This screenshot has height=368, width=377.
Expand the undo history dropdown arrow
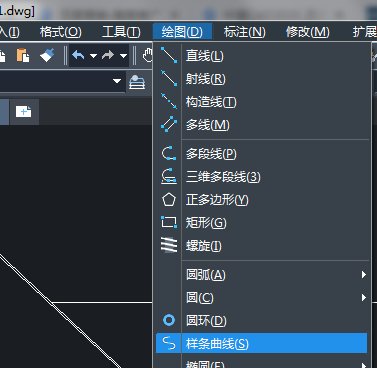(x=94, y=56)
